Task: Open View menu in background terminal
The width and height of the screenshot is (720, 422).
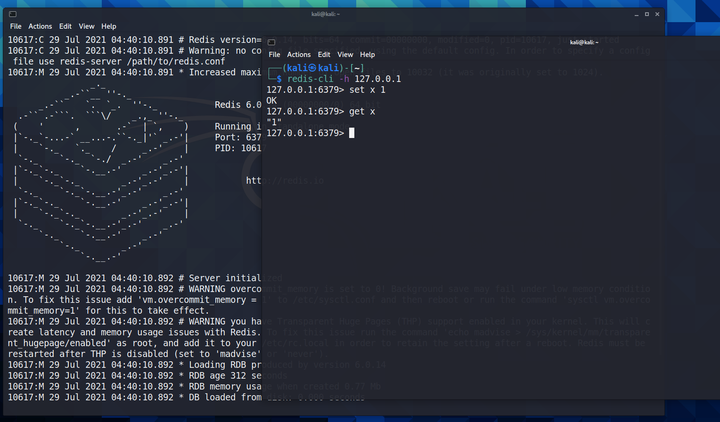Action: tap(86, 27)
